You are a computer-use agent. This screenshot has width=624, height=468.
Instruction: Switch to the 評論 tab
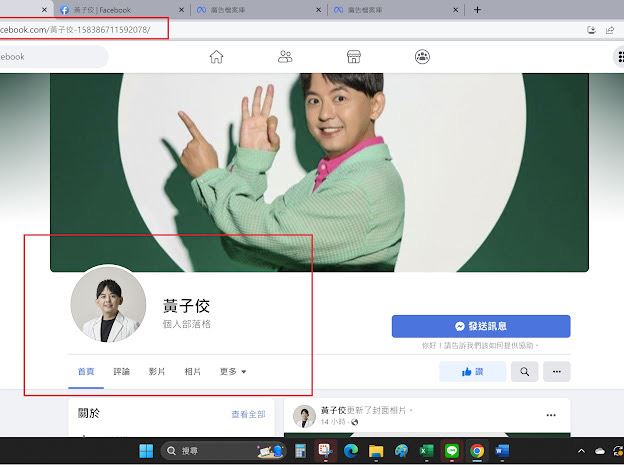[121, 372]
